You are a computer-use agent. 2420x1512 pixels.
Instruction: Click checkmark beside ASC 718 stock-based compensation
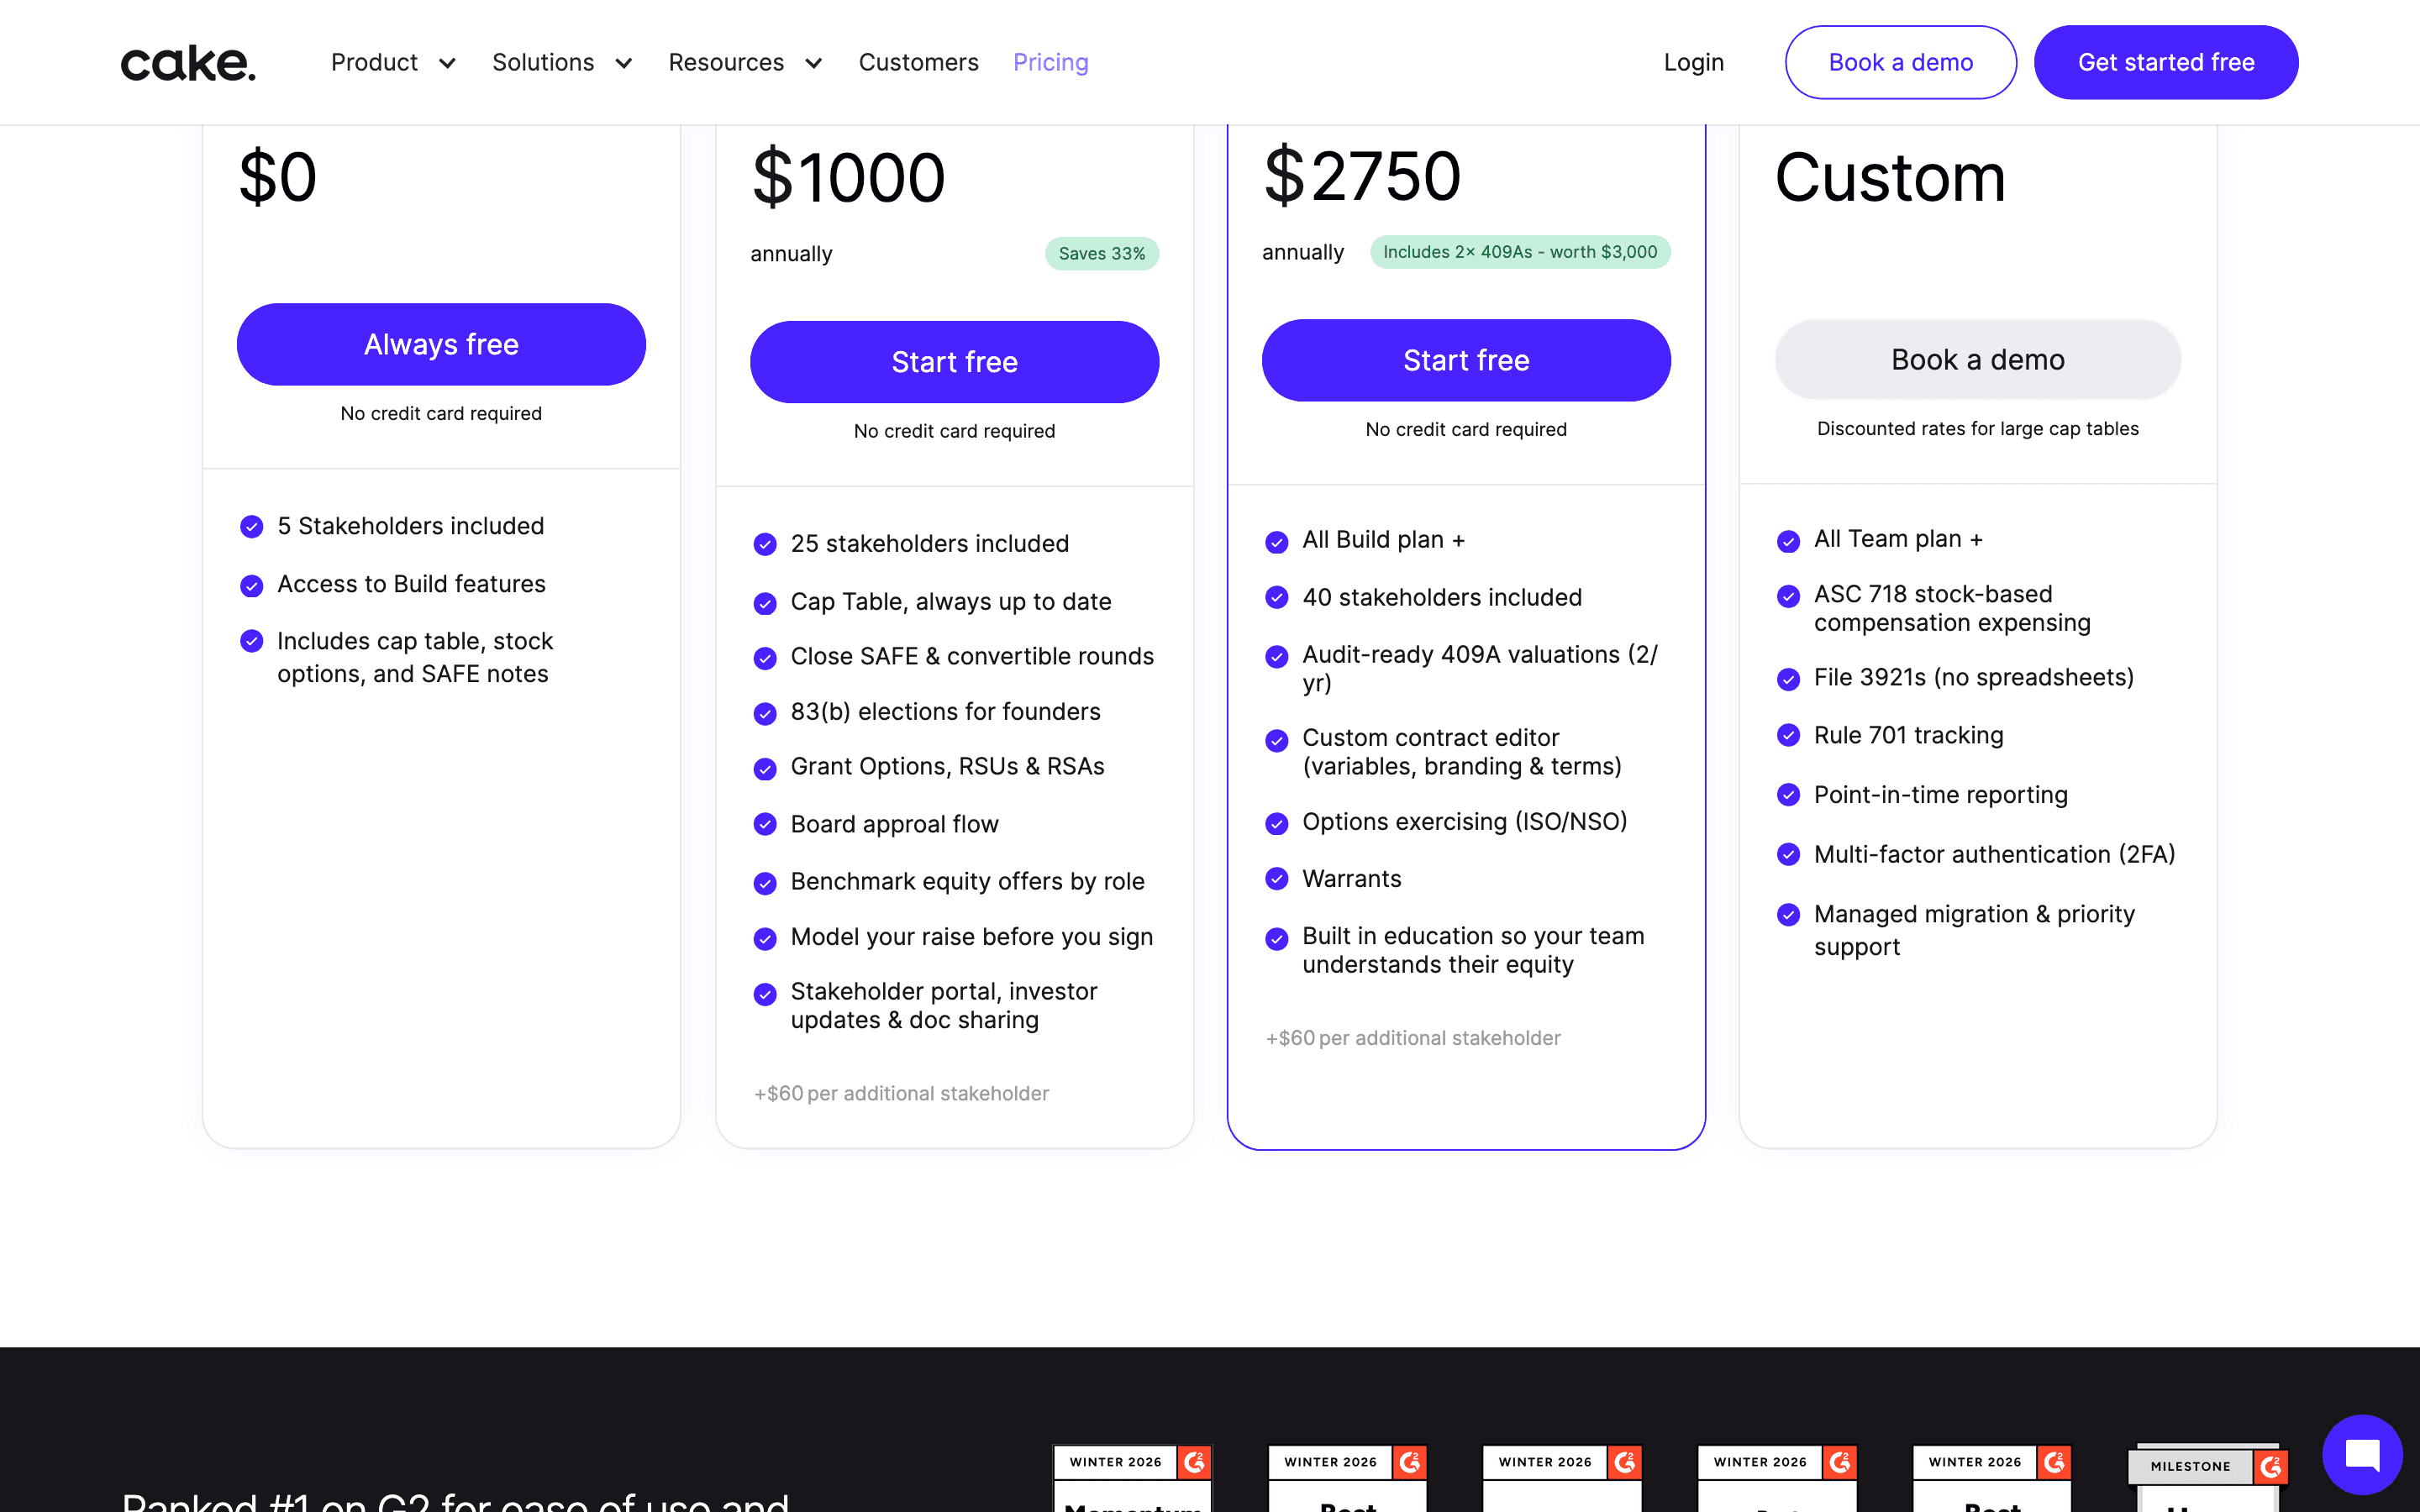(x=1789, y=596)
